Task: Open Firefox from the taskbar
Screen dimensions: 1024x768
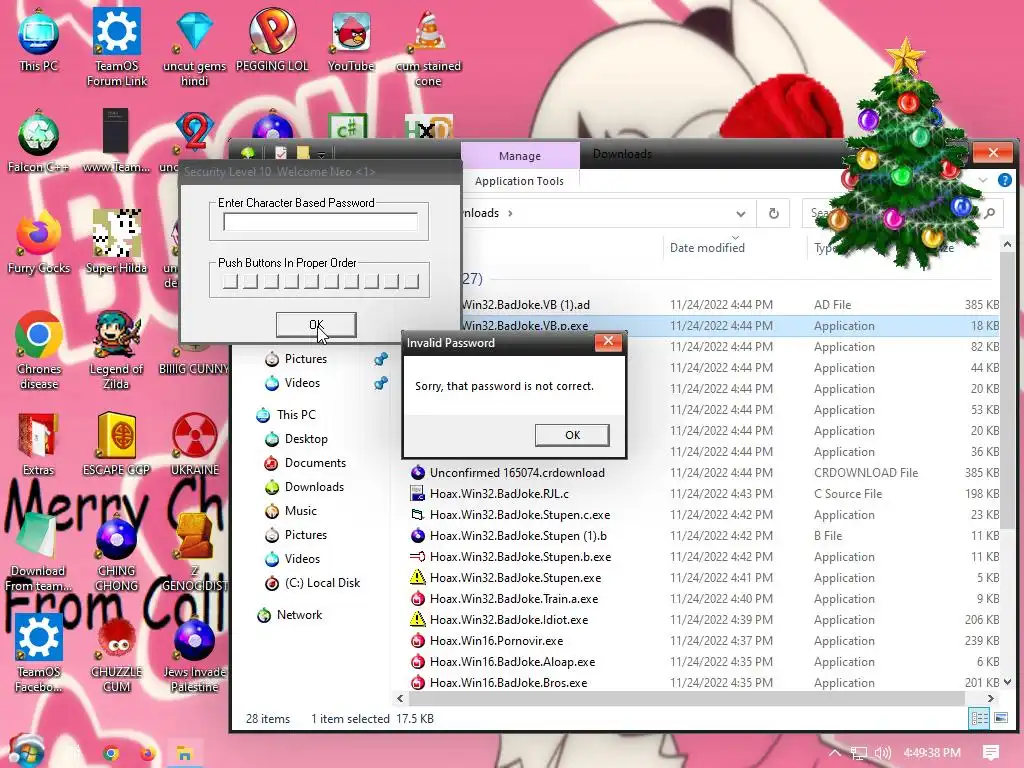Action: [x=148, y=753]
